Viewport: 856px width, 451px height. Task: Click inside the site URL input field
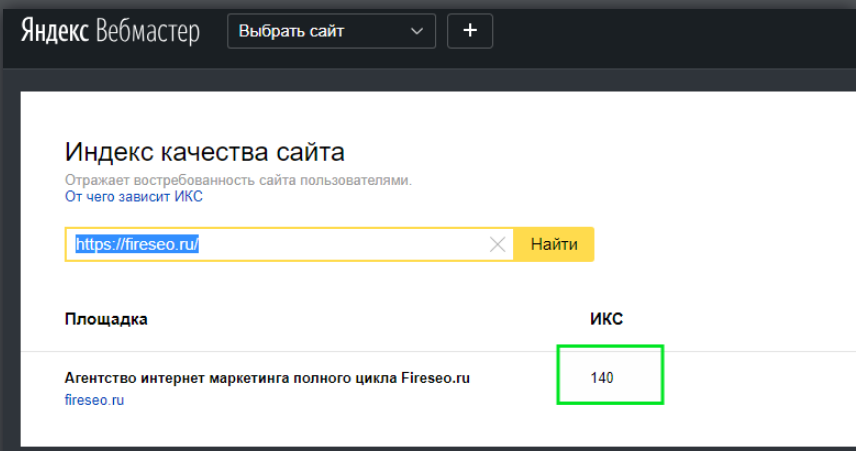[350, 245]
